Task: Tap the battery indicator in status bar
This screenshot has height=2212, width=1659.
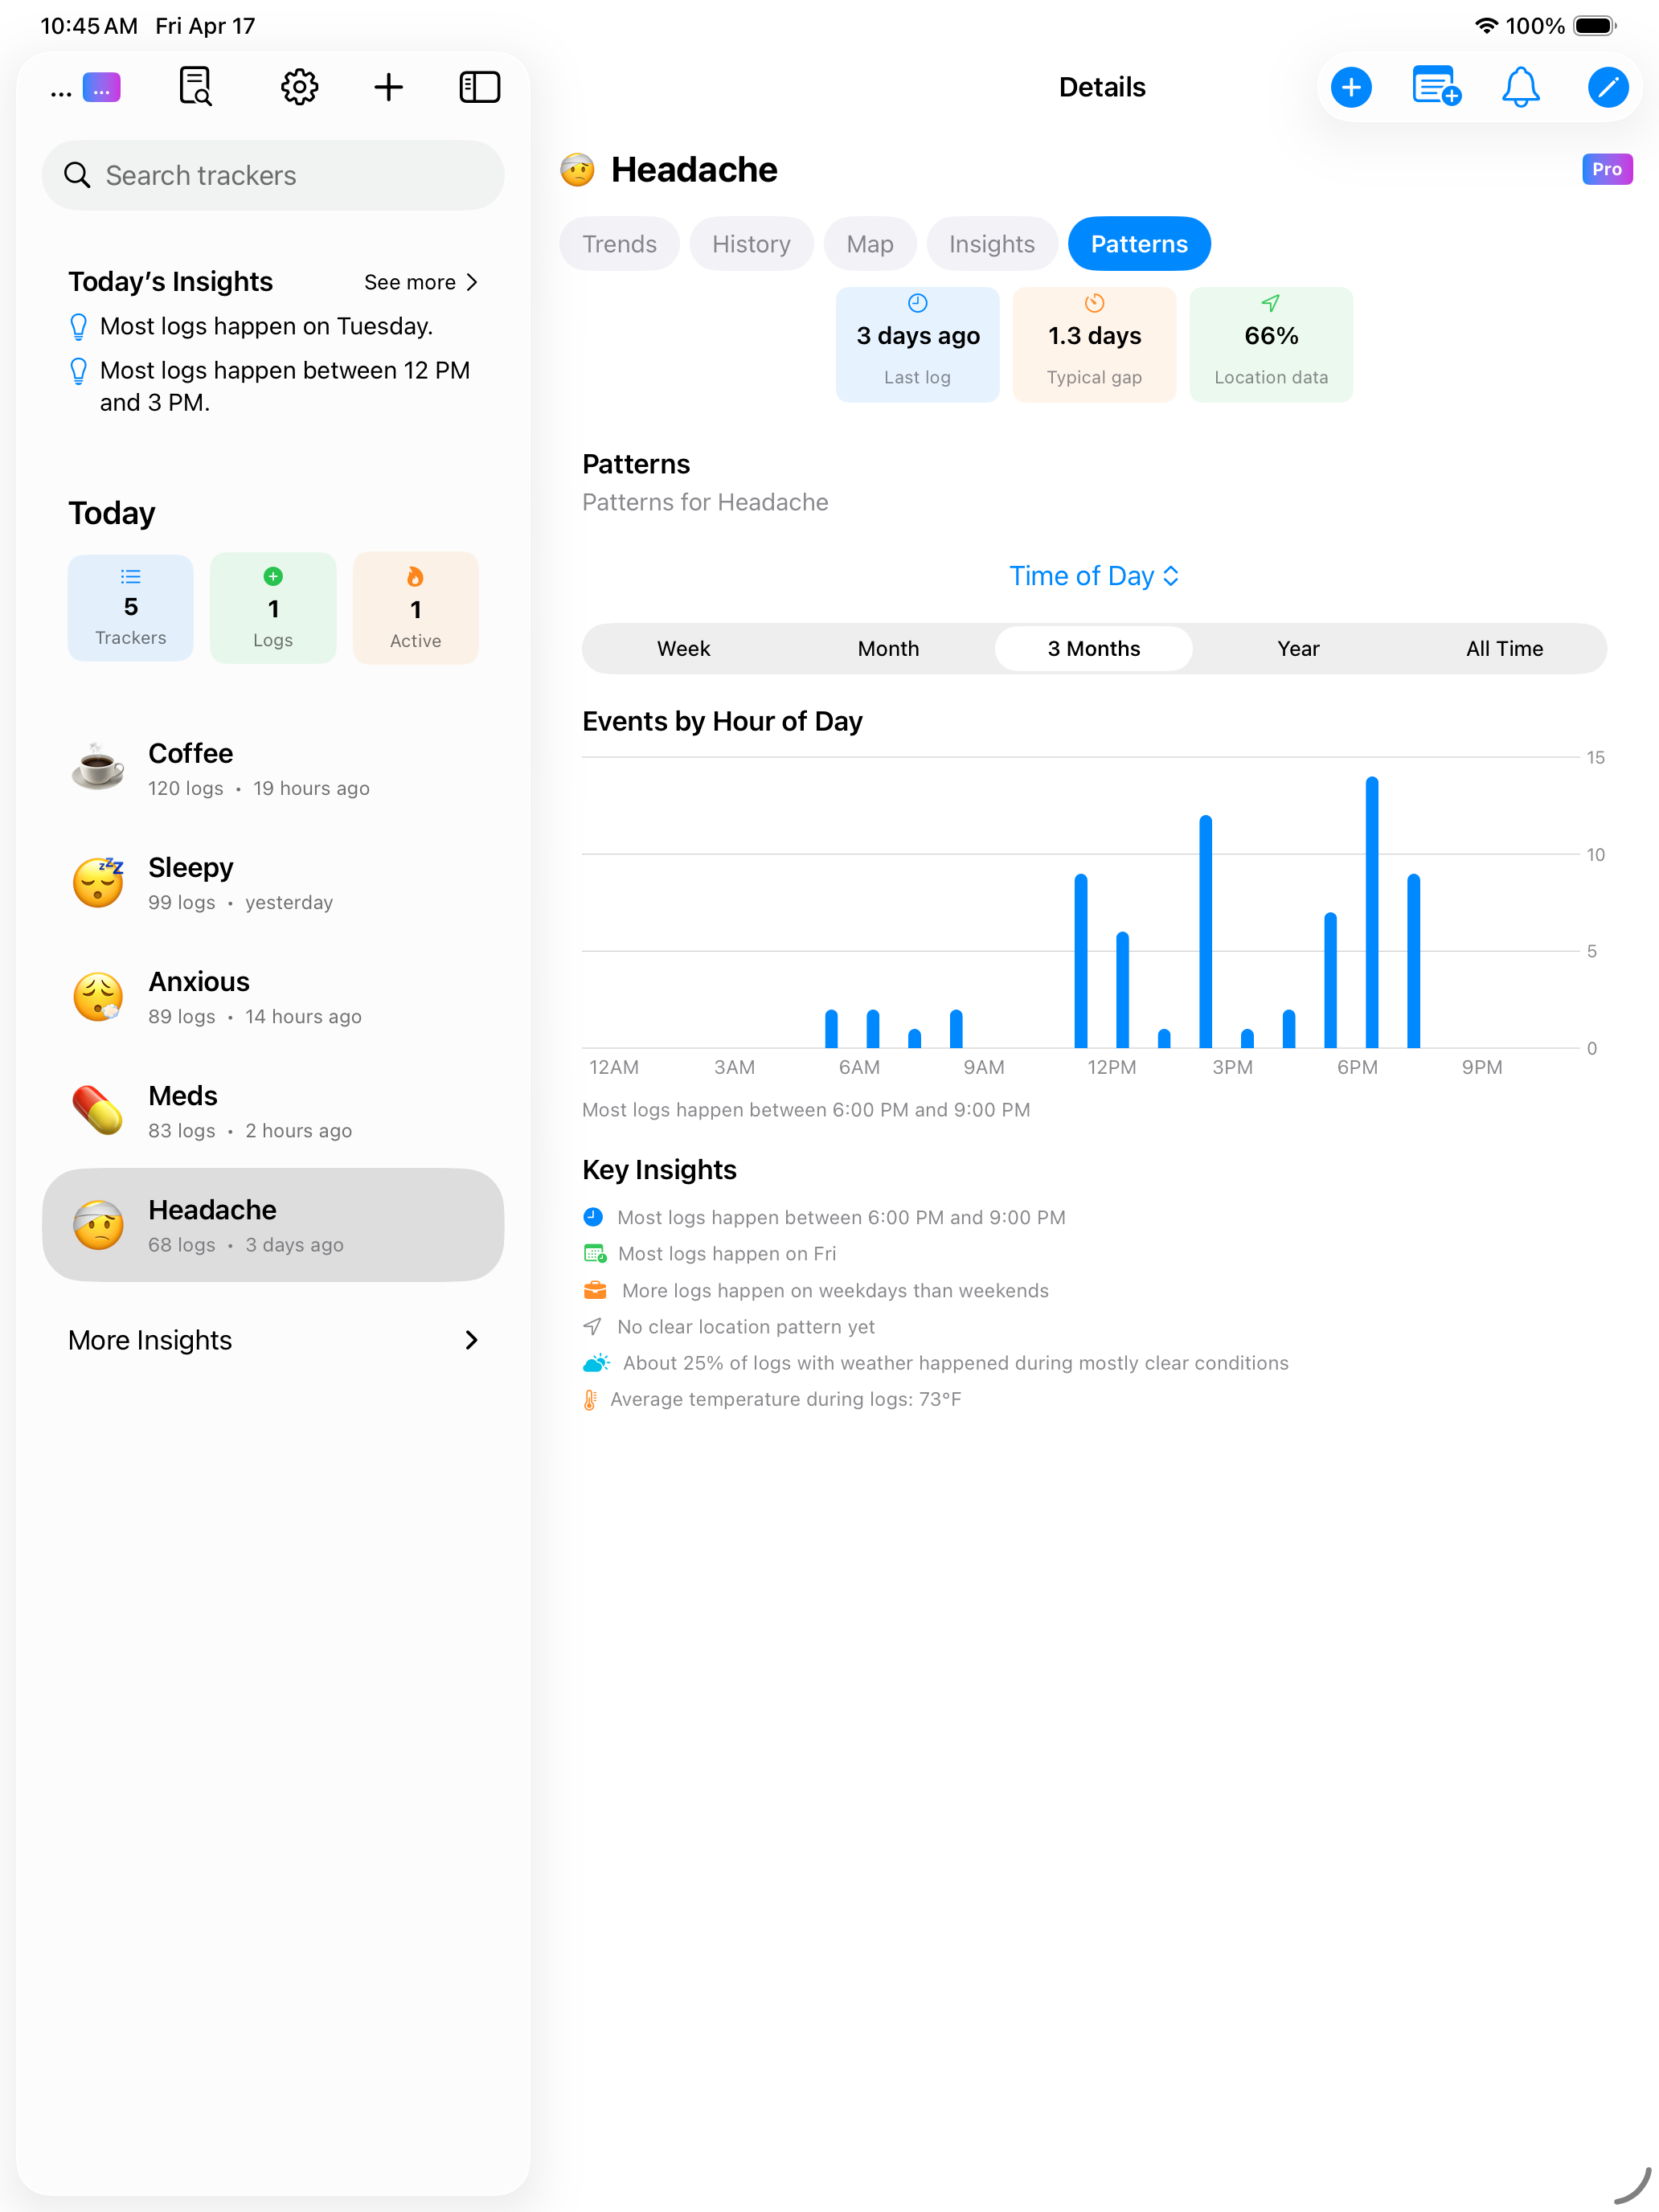Action: 1595,26
